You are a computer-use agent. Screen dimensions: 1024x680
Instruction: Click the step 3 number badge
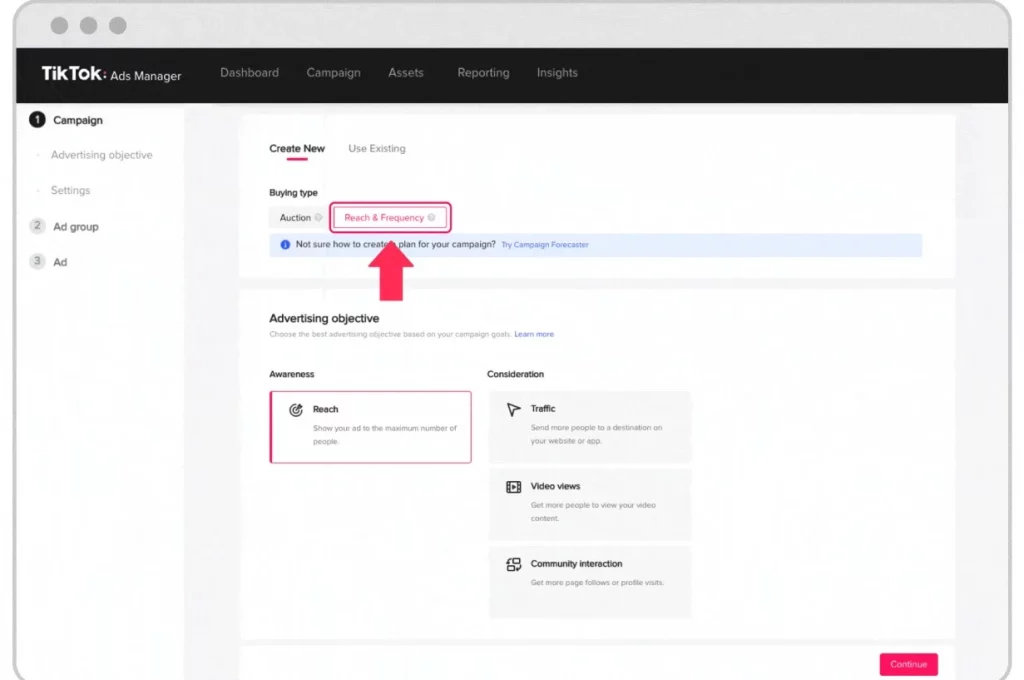click(37, 261)
